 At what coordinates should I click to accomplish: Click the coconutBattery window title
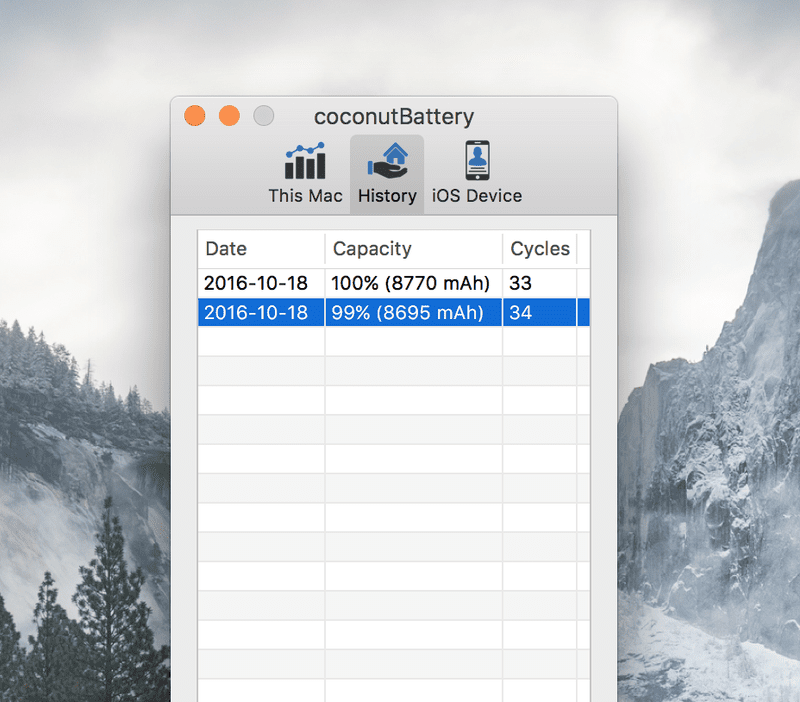pos(394,116)
